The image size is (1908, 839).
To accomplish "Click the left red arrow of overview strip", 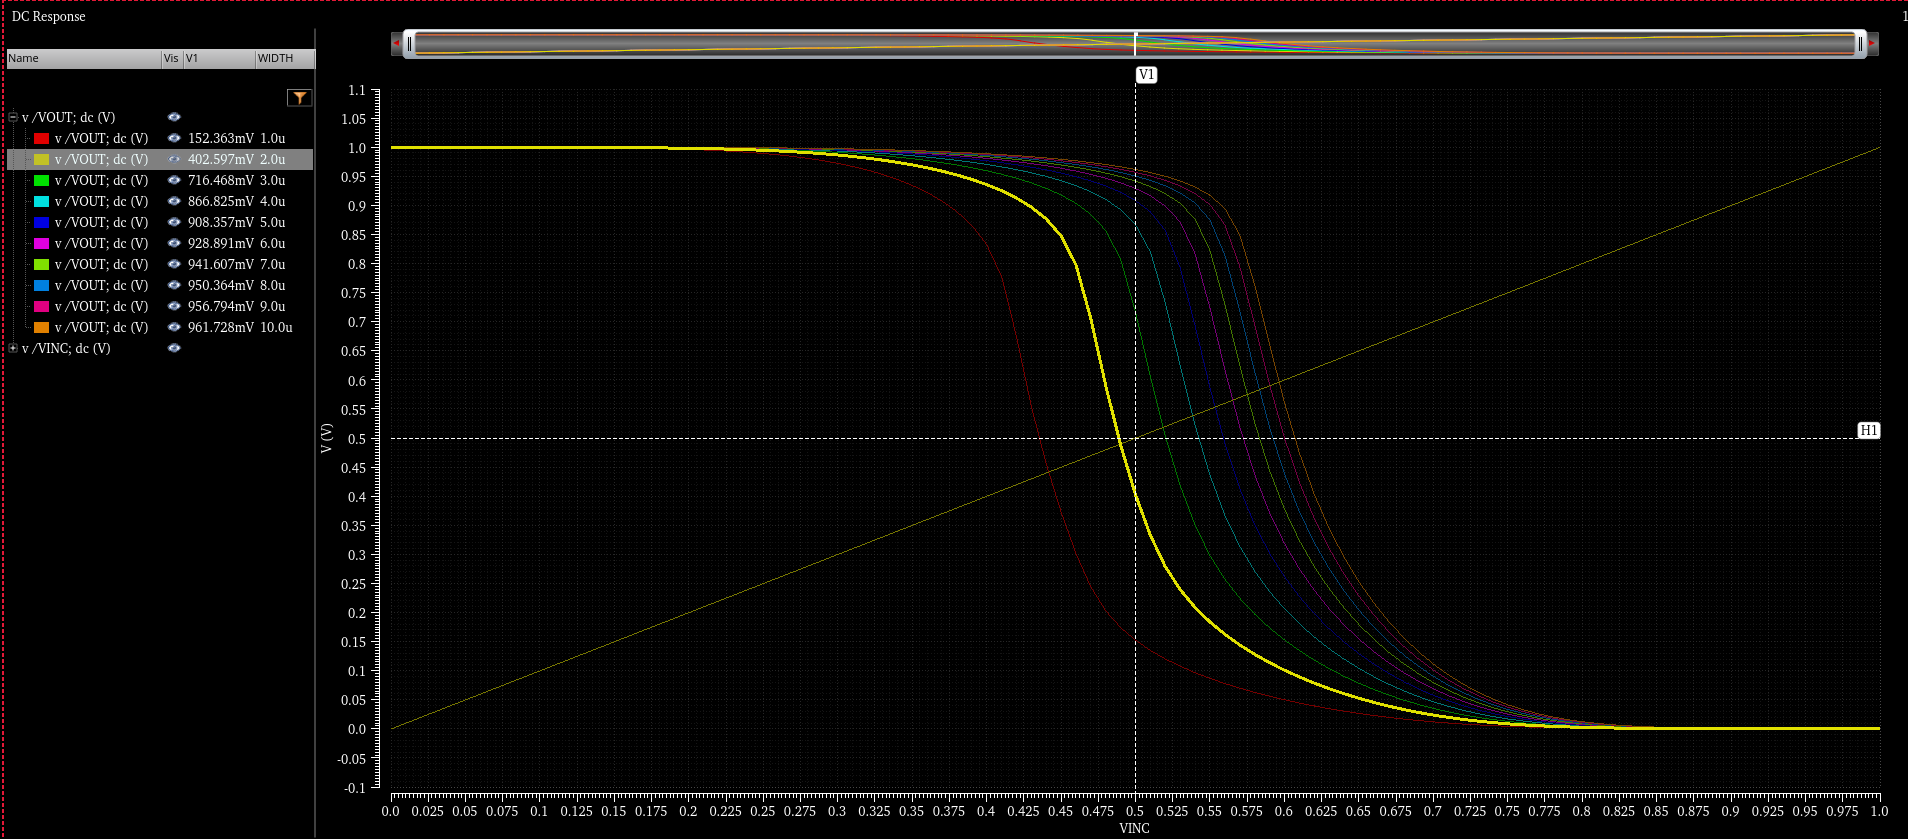I will [396, 44].
